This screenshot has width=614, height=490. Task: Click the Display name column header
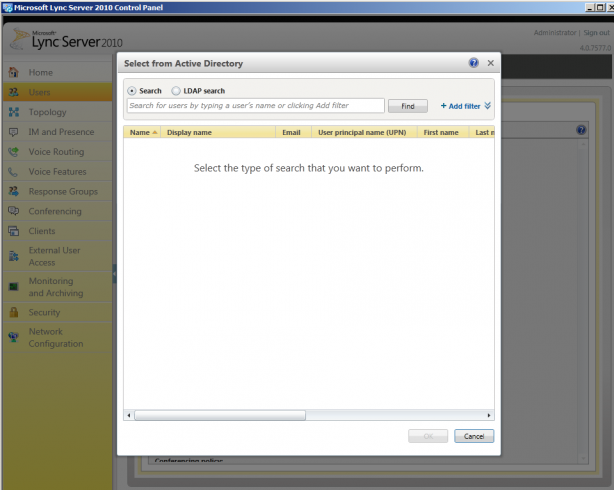218,132
